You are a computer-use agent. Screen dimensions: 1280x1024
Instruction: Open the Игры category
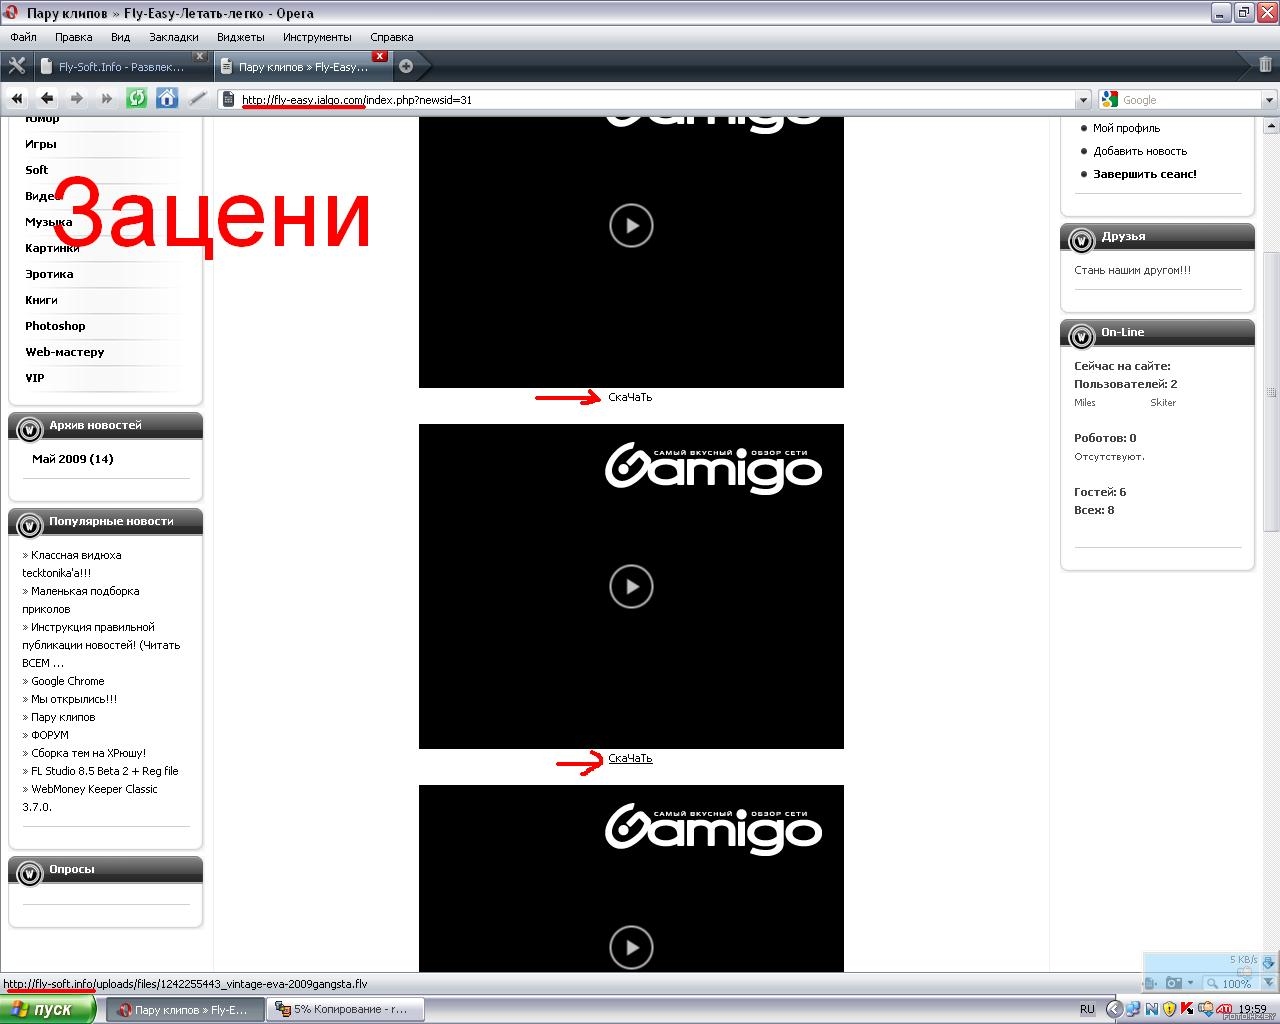coord(41,144)
